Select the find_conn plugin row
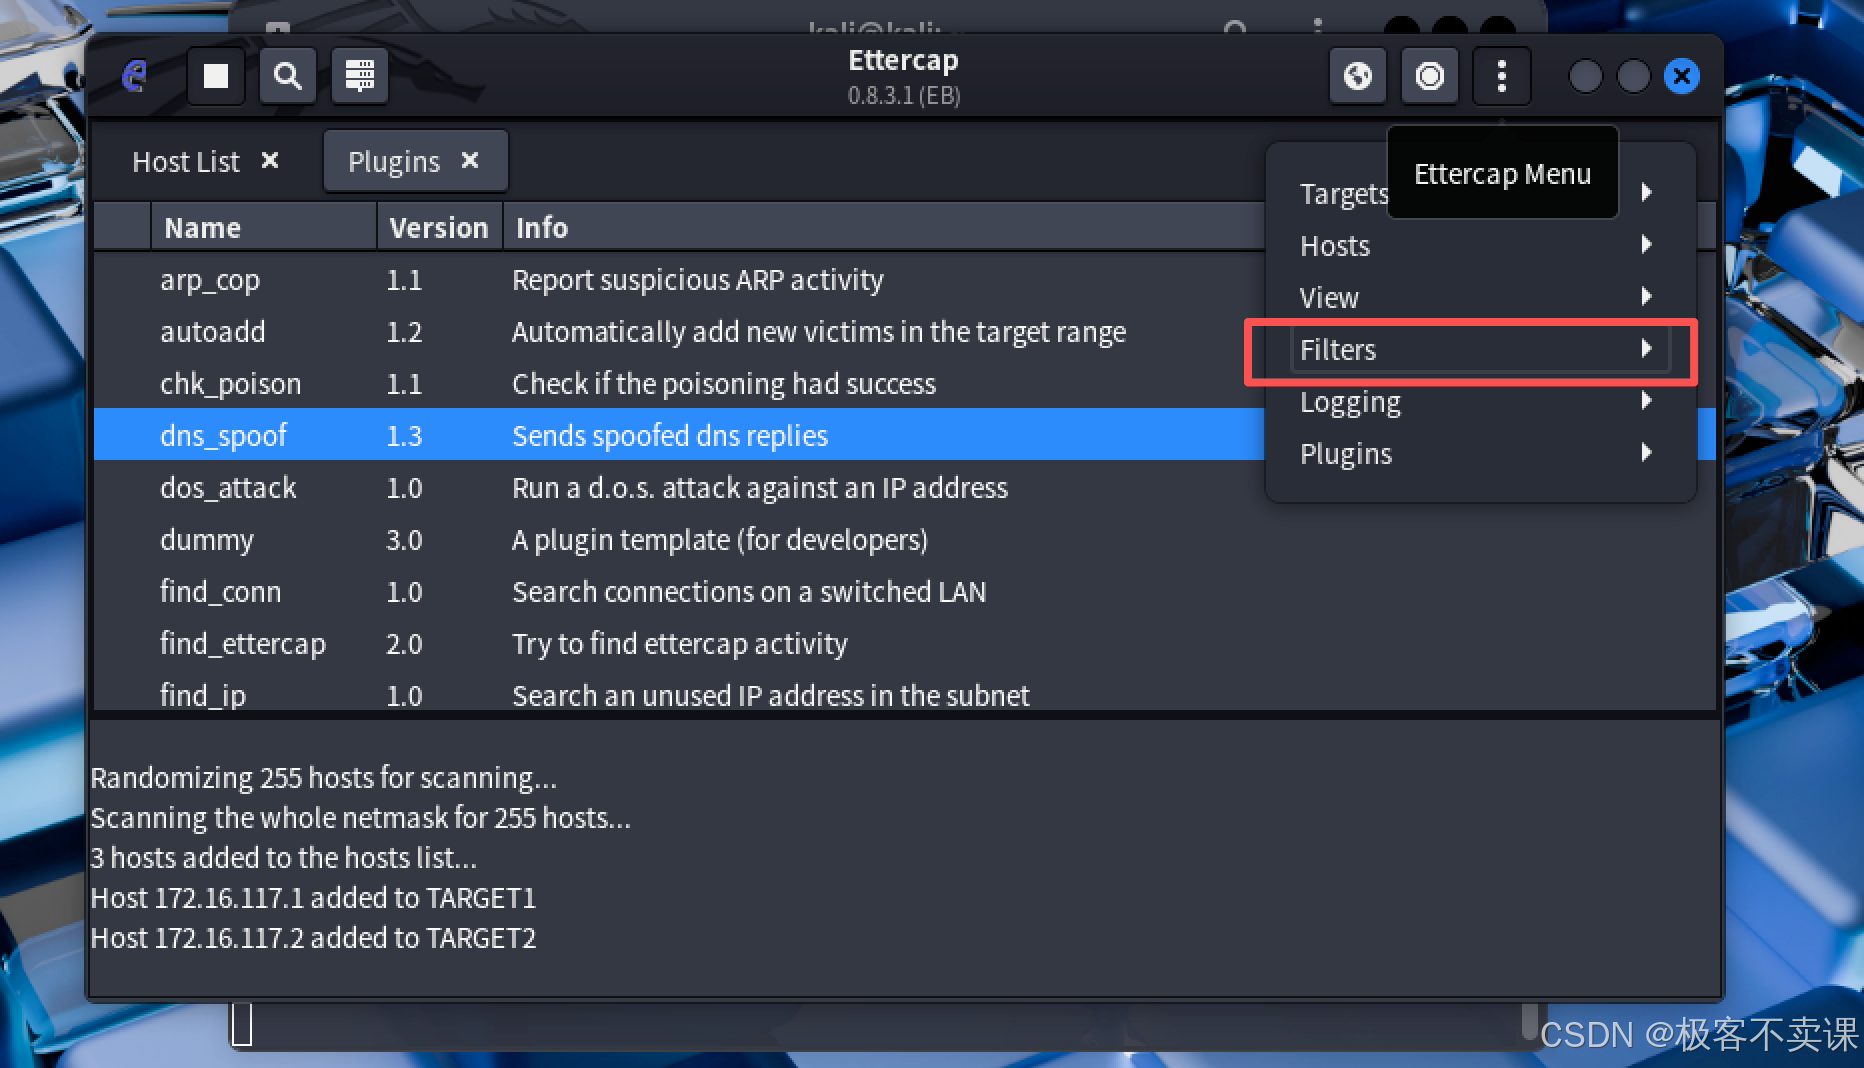 pos(905,592)
